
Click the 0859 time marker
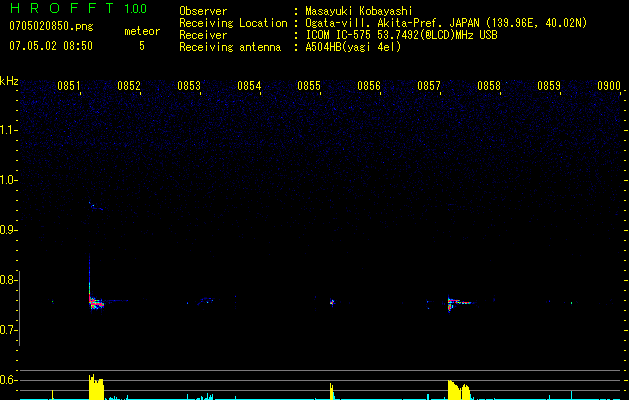(549, 86)
